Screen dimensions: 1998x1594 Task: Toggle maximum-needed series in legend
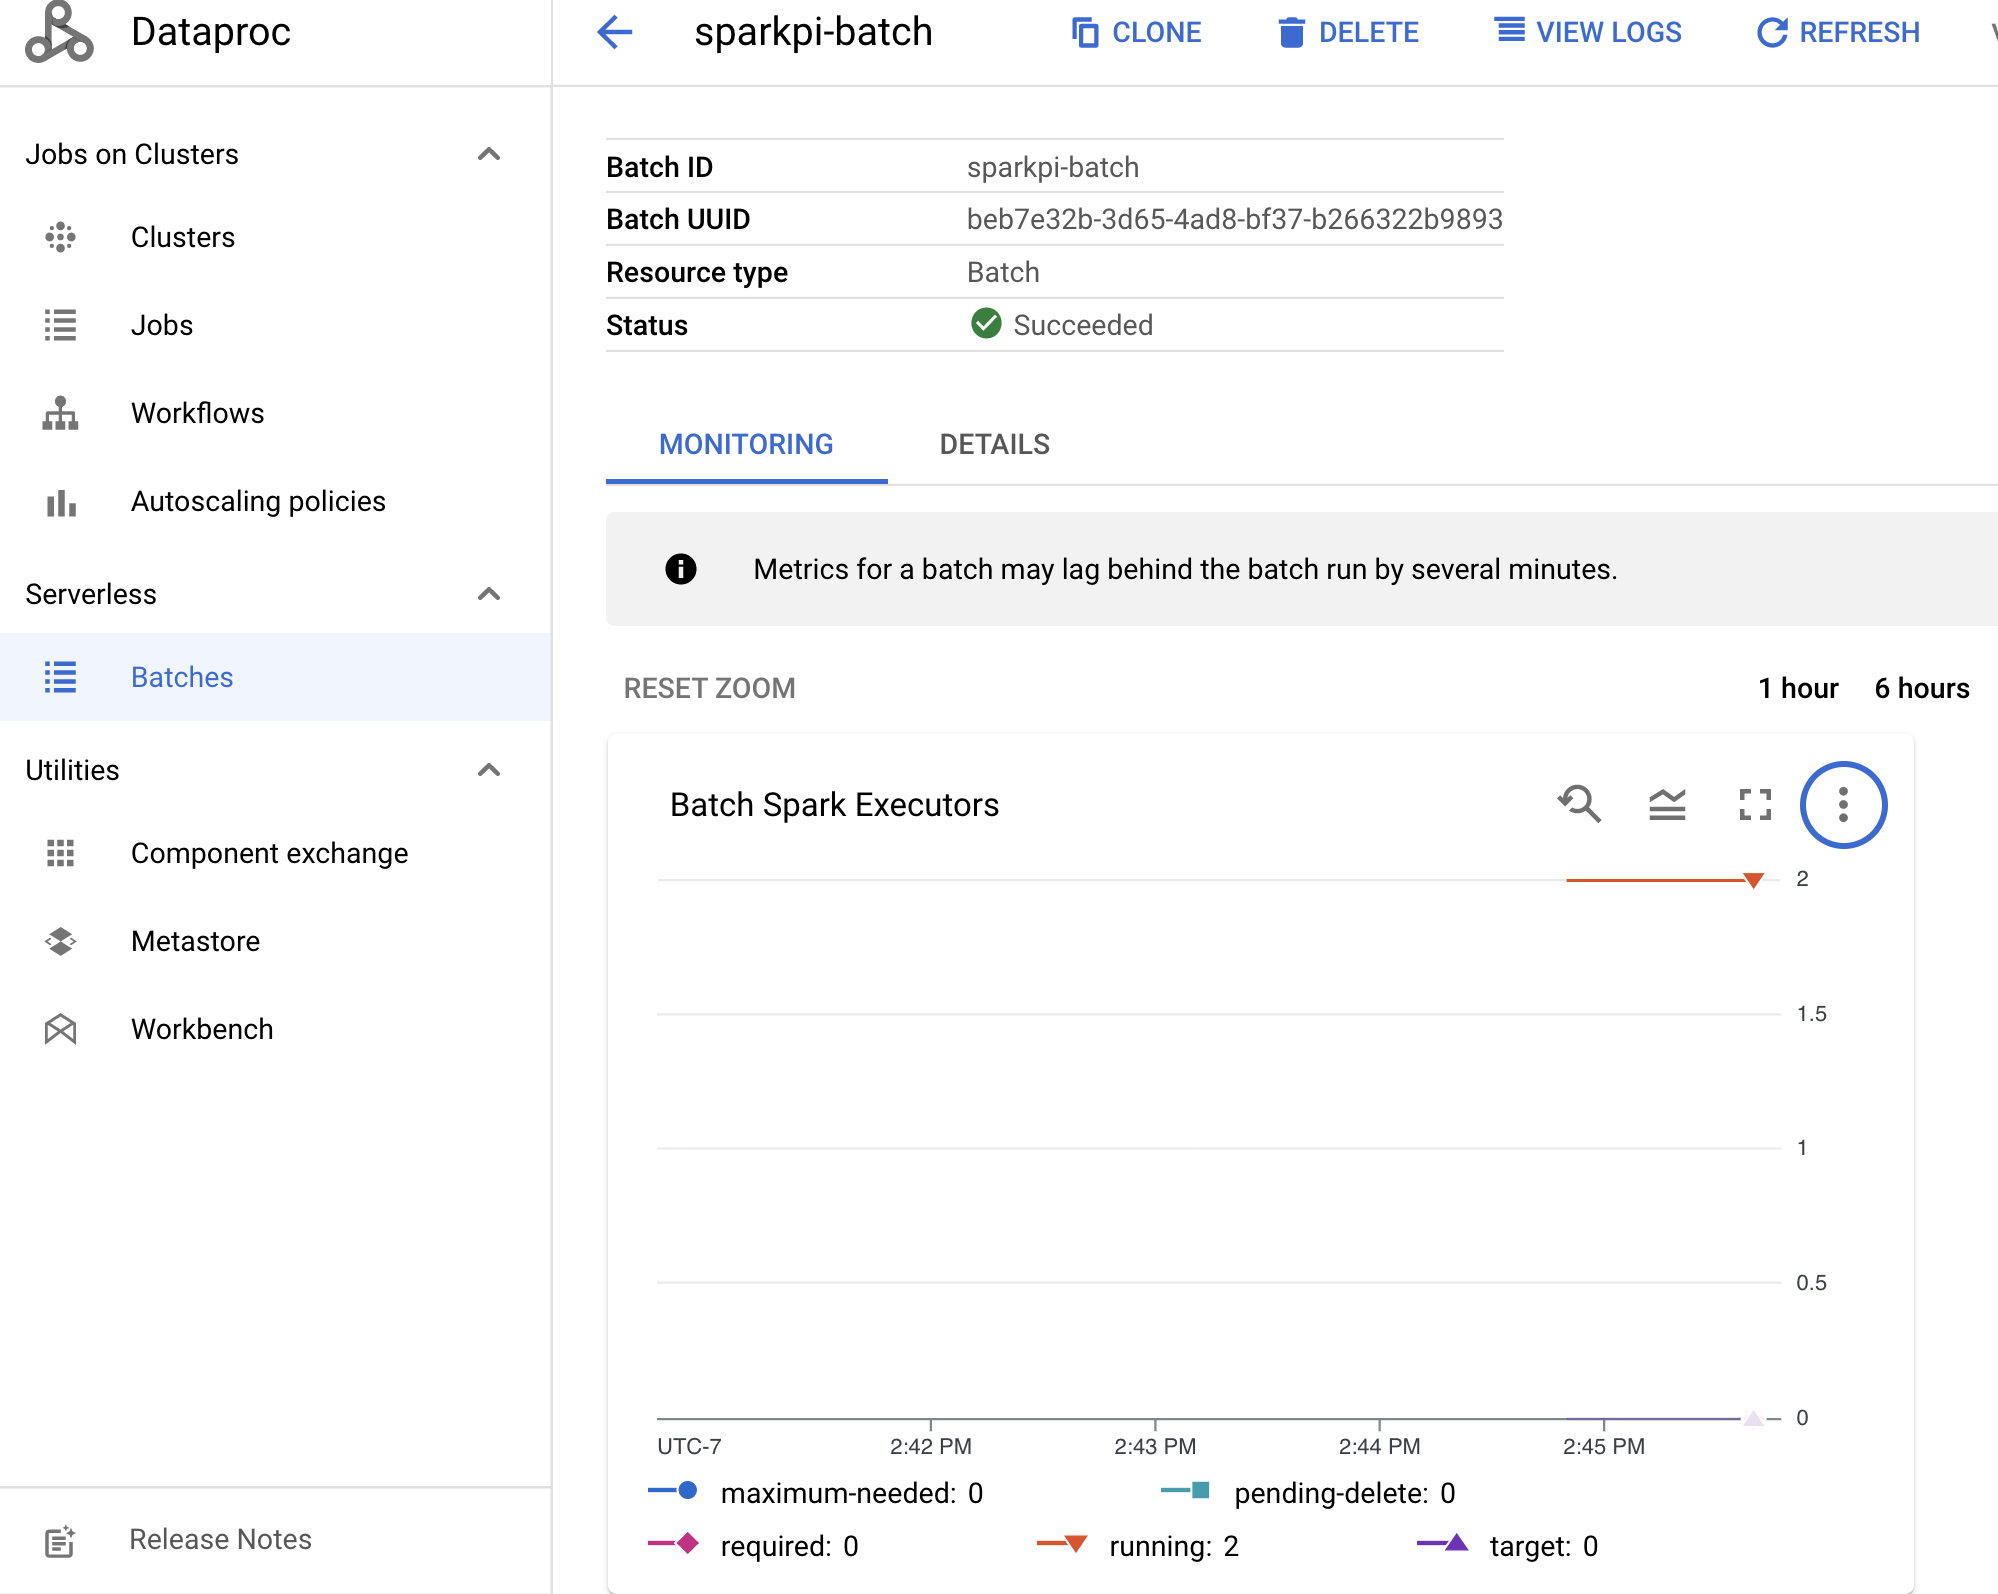point(850,1493)
